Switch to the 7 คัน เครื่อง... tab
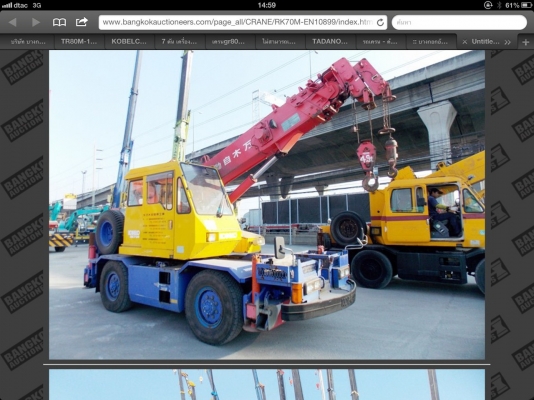 179,42
